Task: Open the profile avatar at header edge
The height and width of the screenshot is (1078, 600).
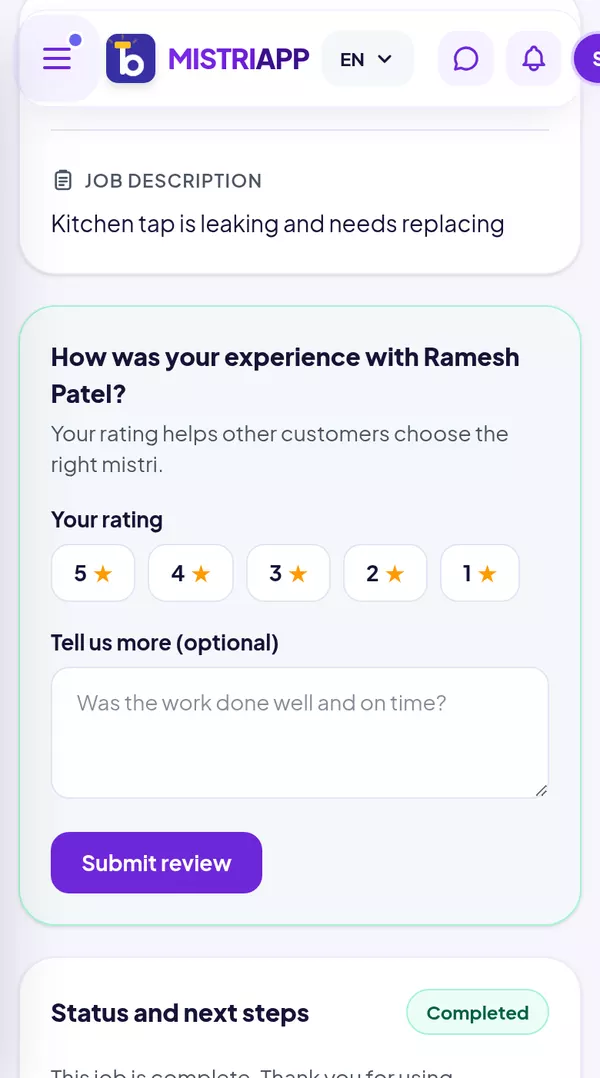Action: (588, 58)
